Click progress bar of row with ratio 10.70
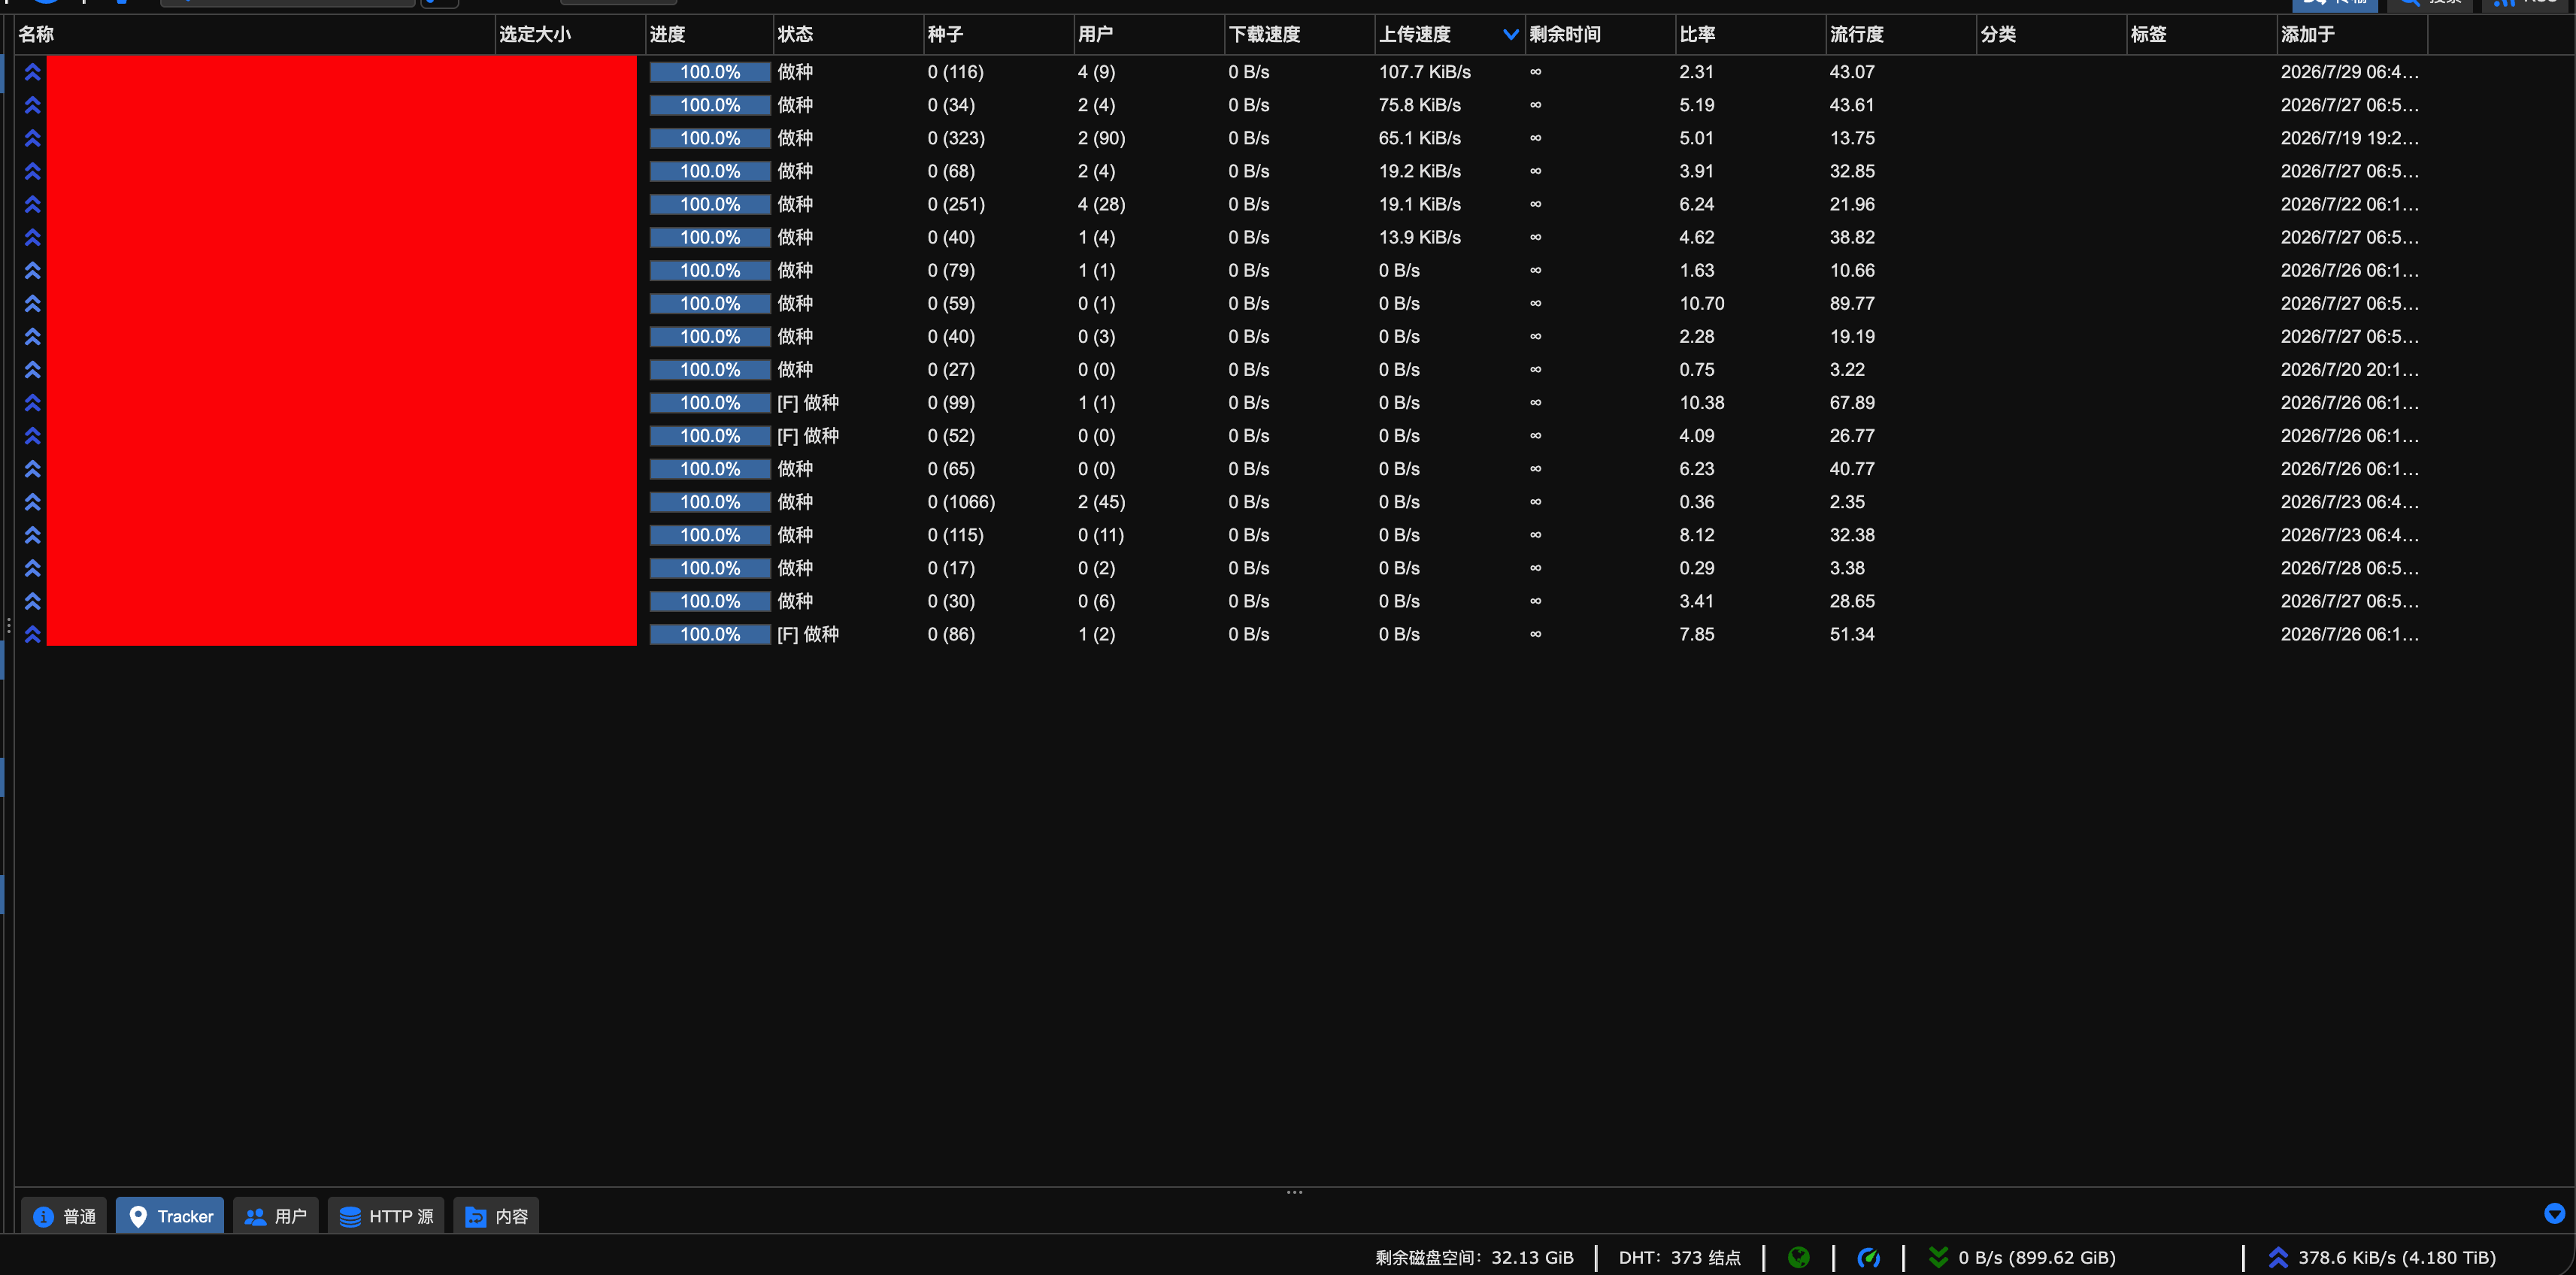 [x=710, y=303]
